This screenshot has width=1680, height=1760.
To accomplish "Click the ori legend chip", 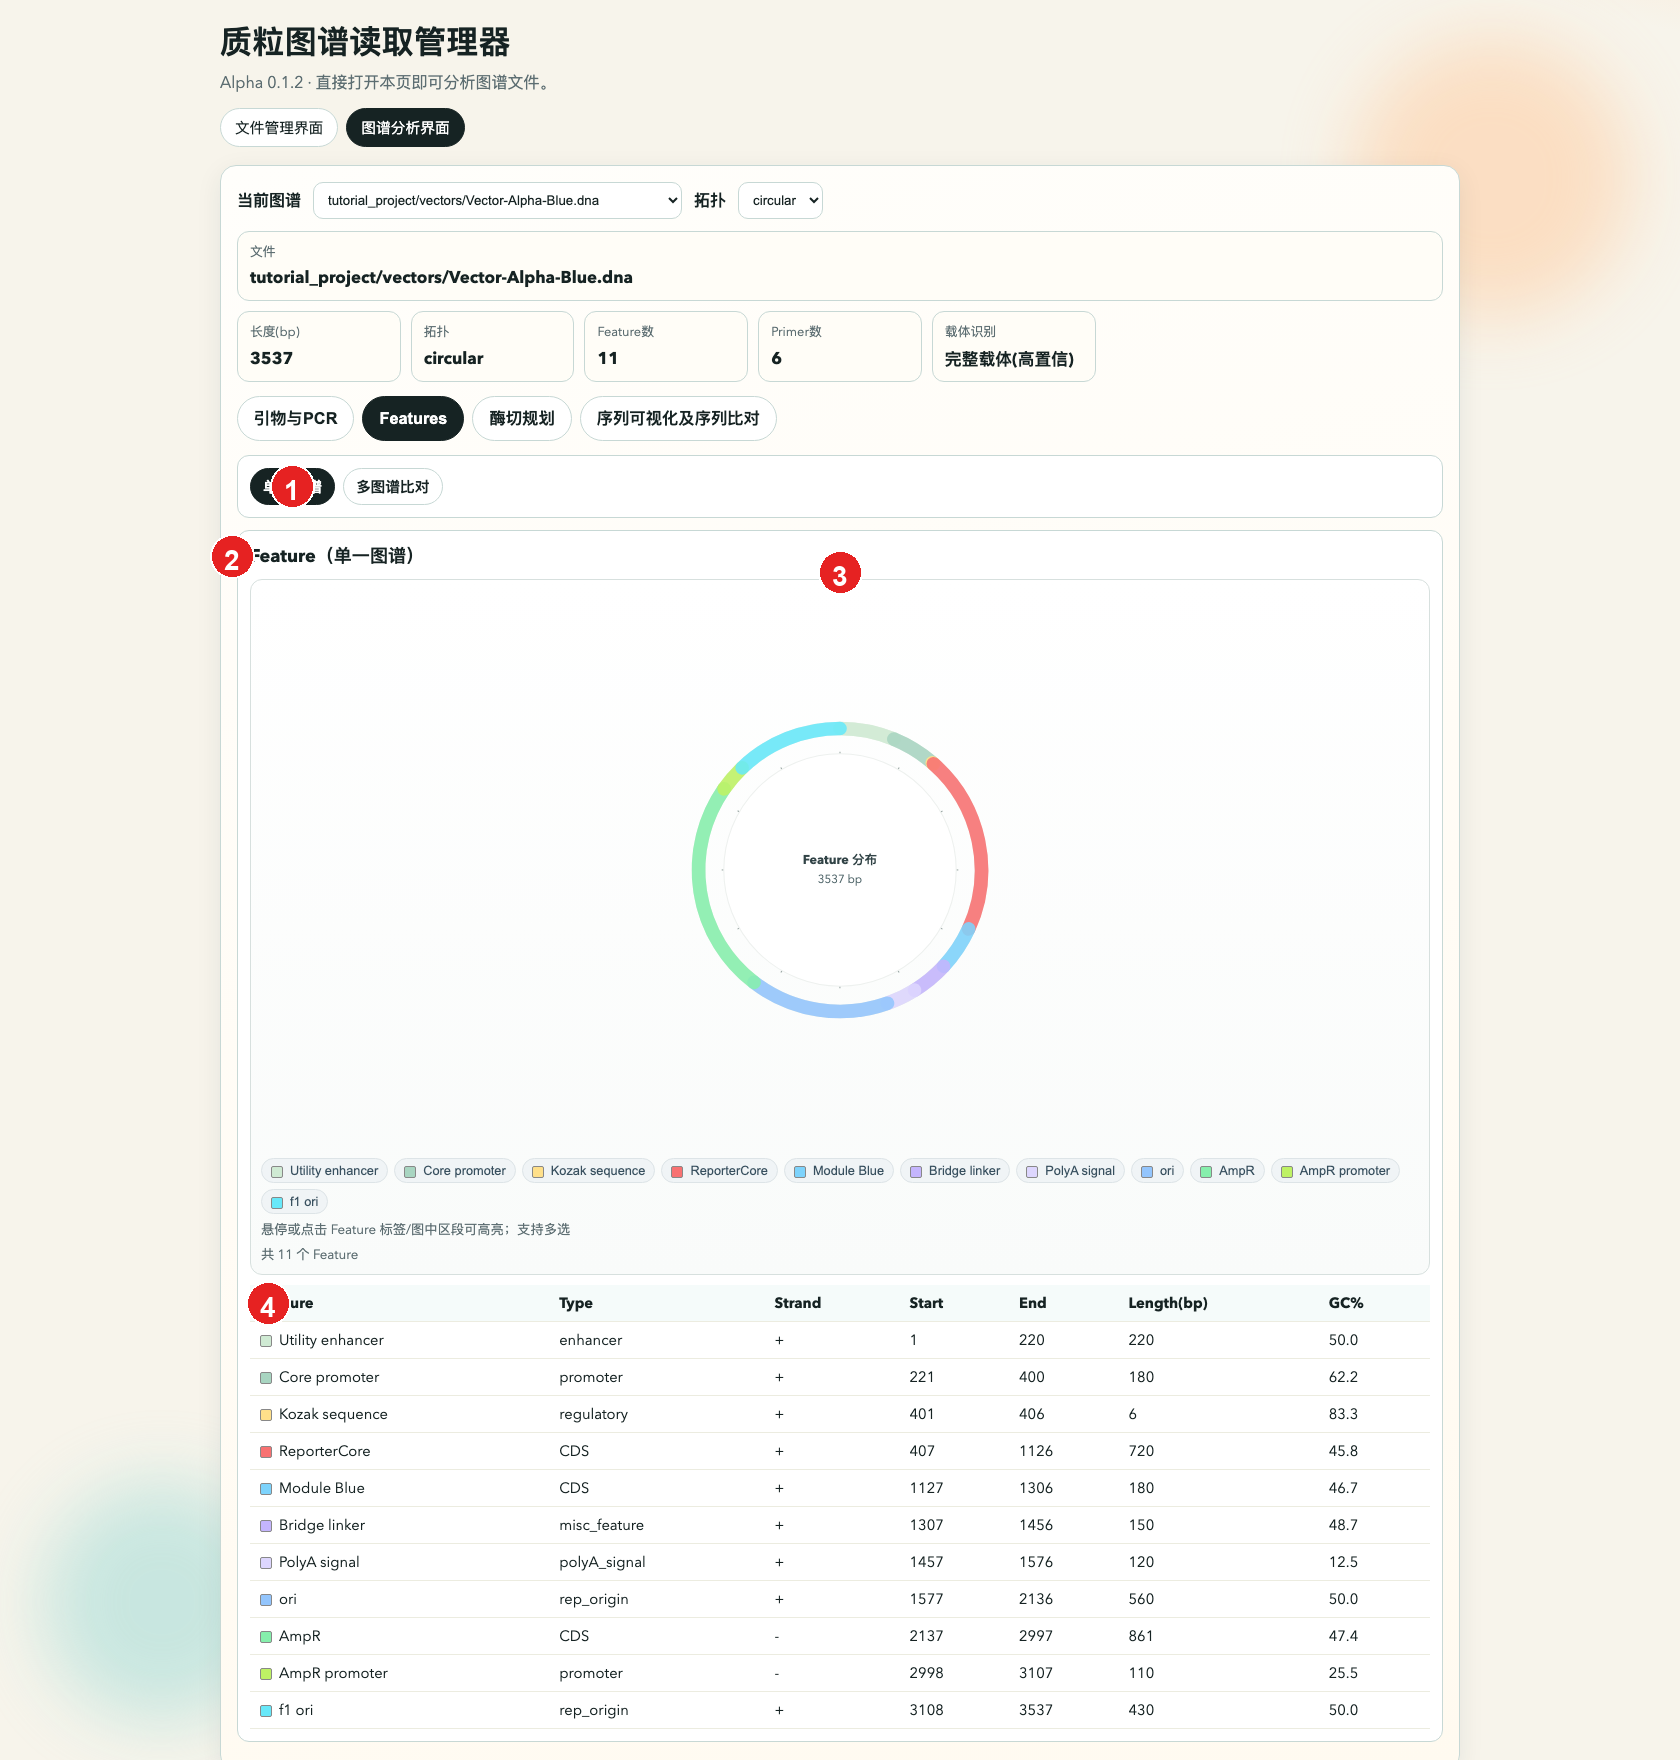I will click(1157, 1170).
